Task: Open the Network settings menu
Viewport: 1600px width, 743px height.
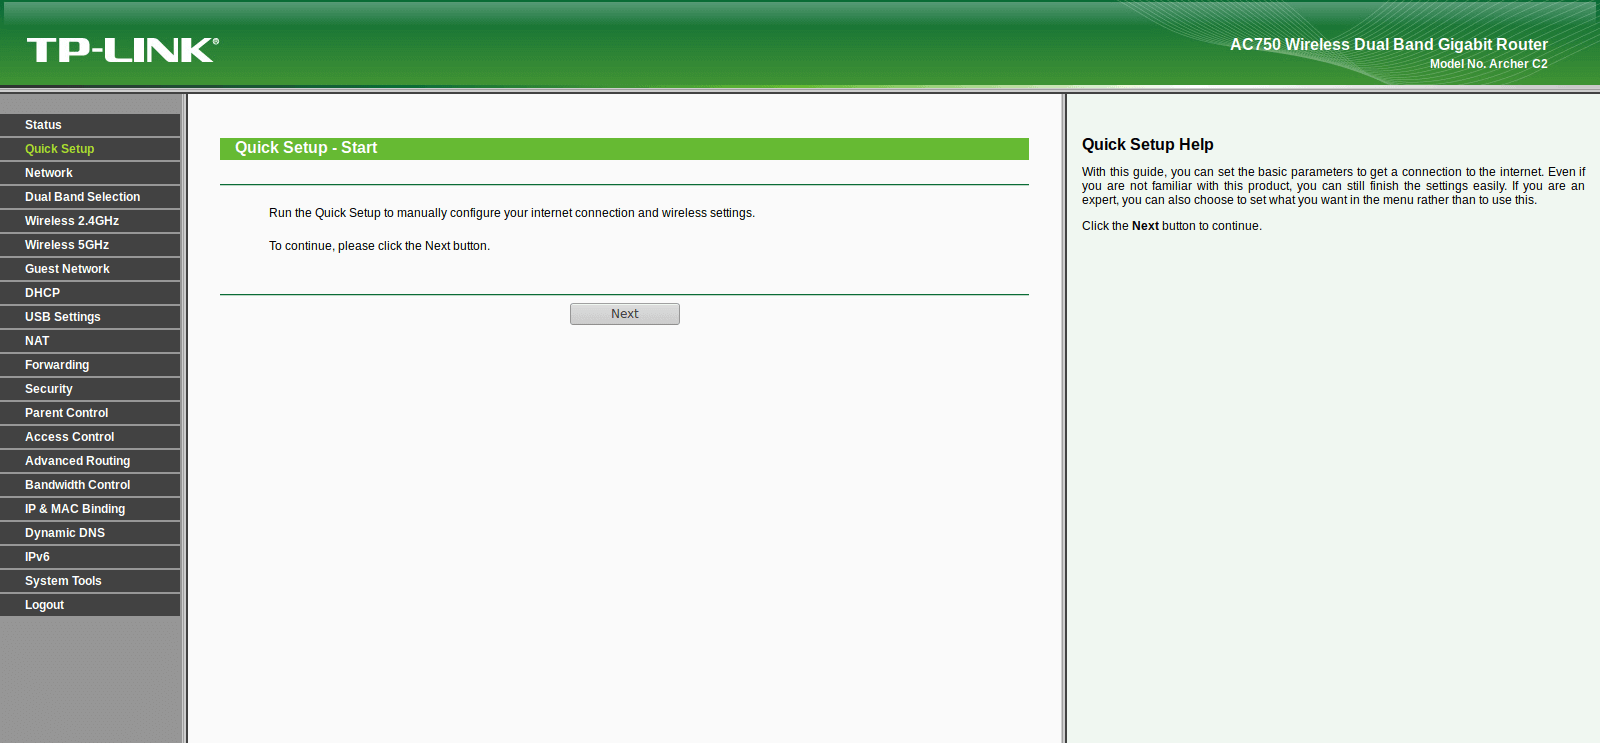Action: pyautogui.click(x=90, y=173)
